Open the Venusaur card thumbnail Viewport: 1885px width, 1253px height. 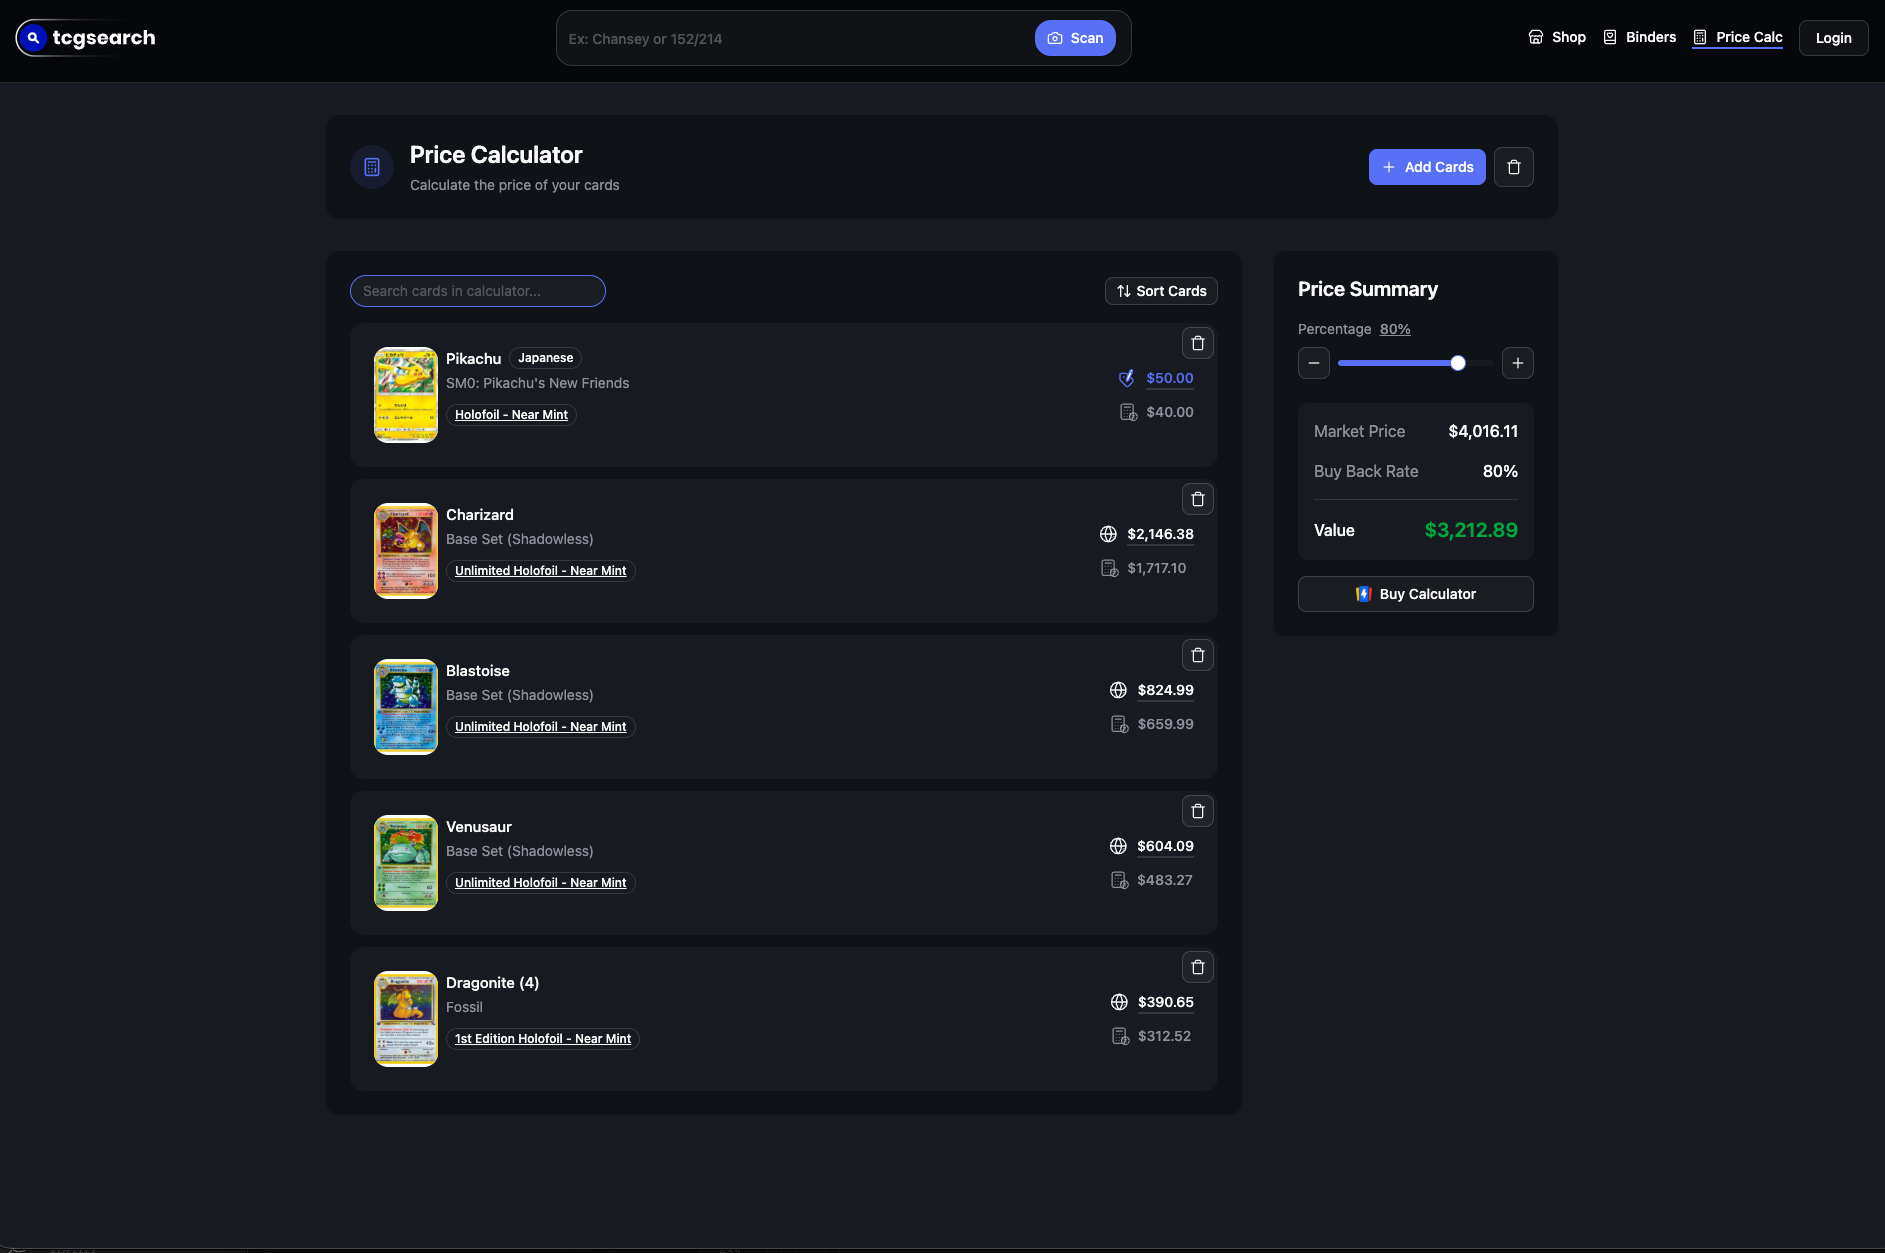[406, 863]
